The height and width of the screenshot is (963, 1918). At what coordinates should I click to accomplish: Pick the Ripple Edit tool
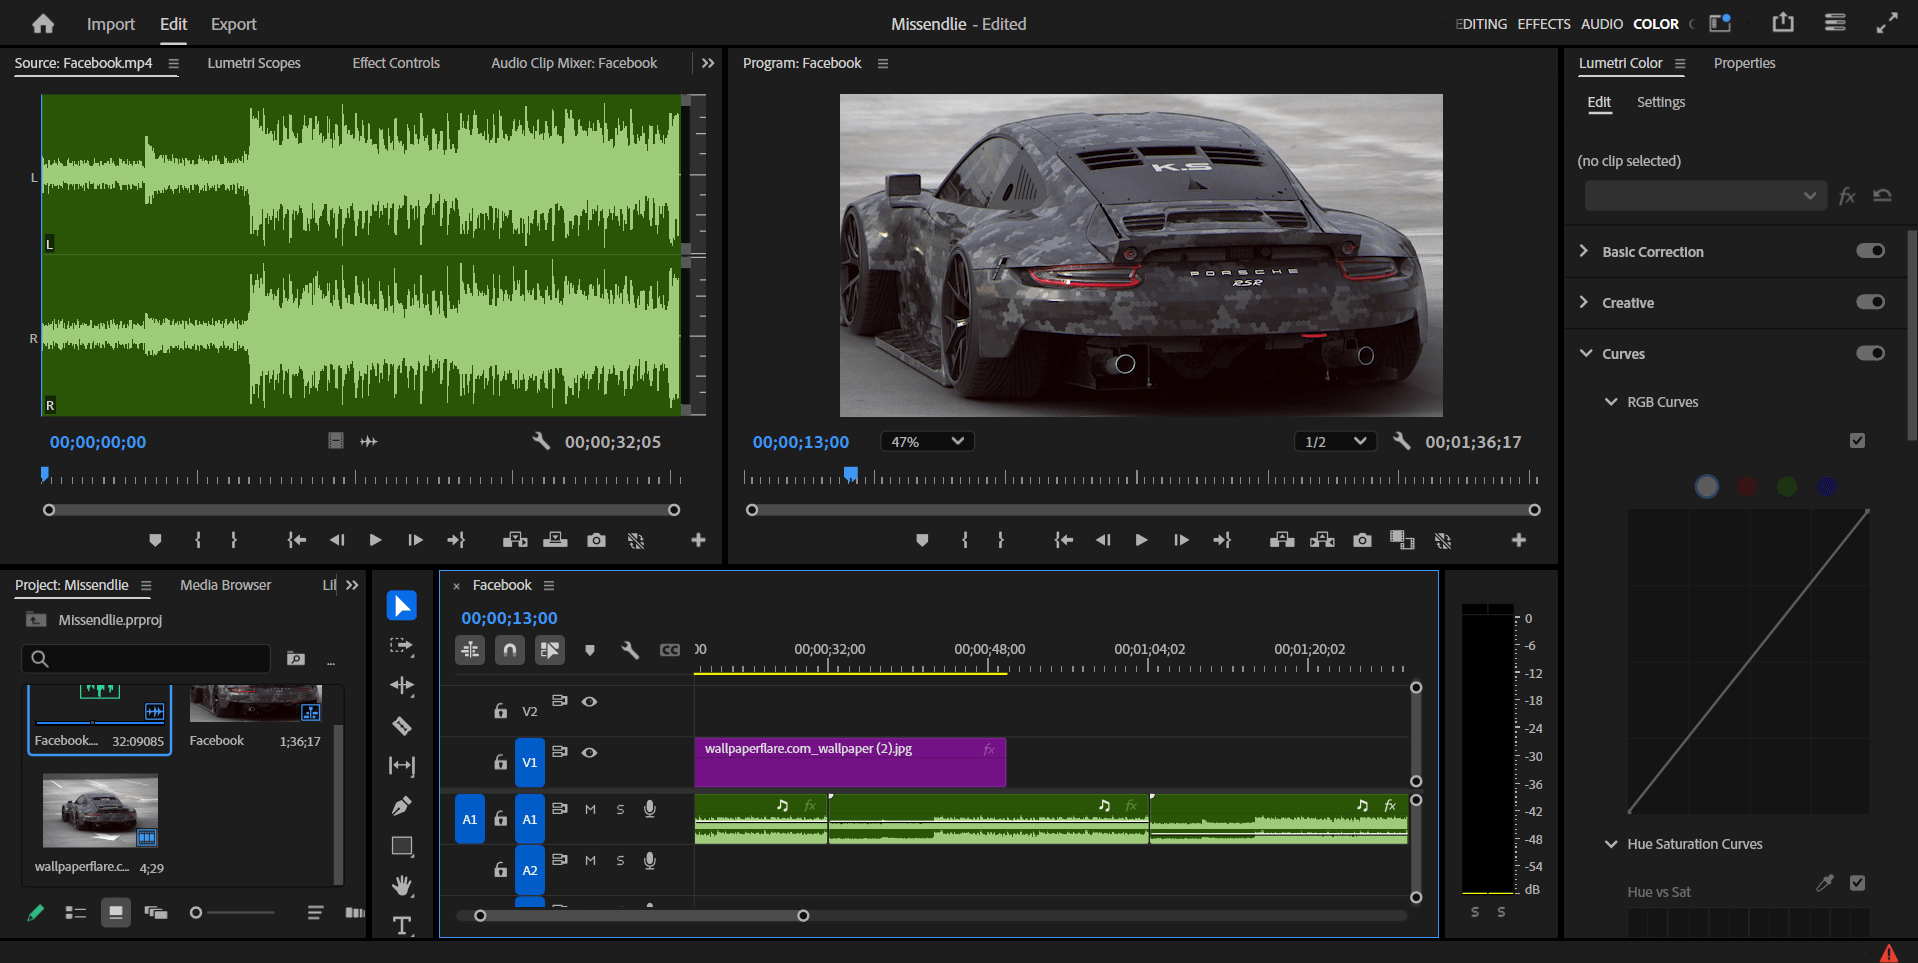tap(402, 686)
